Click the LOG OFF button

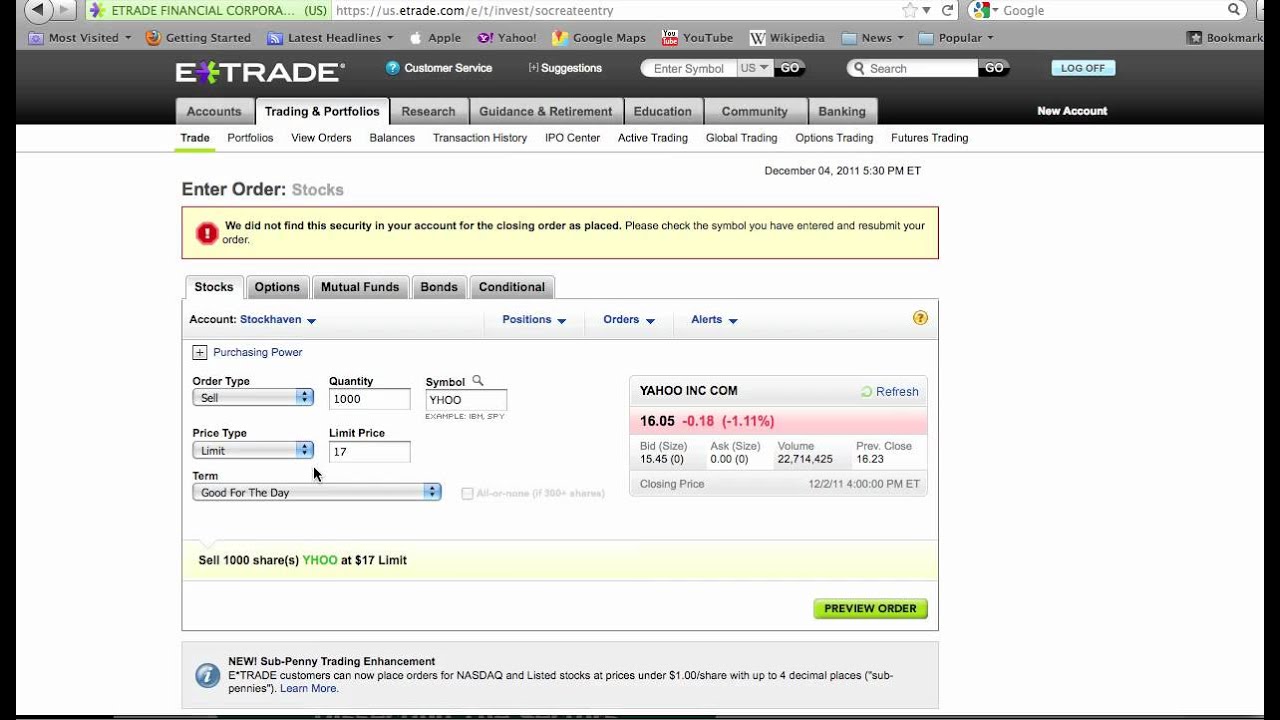tap(1083, 68)
